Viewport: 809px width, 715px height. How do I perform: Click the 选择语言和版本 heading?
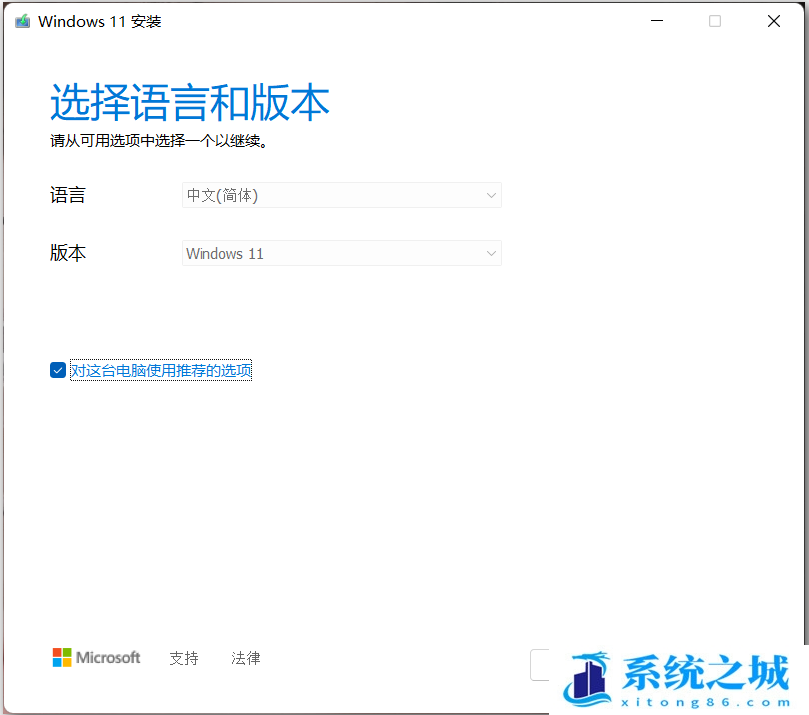pos(190,103)
